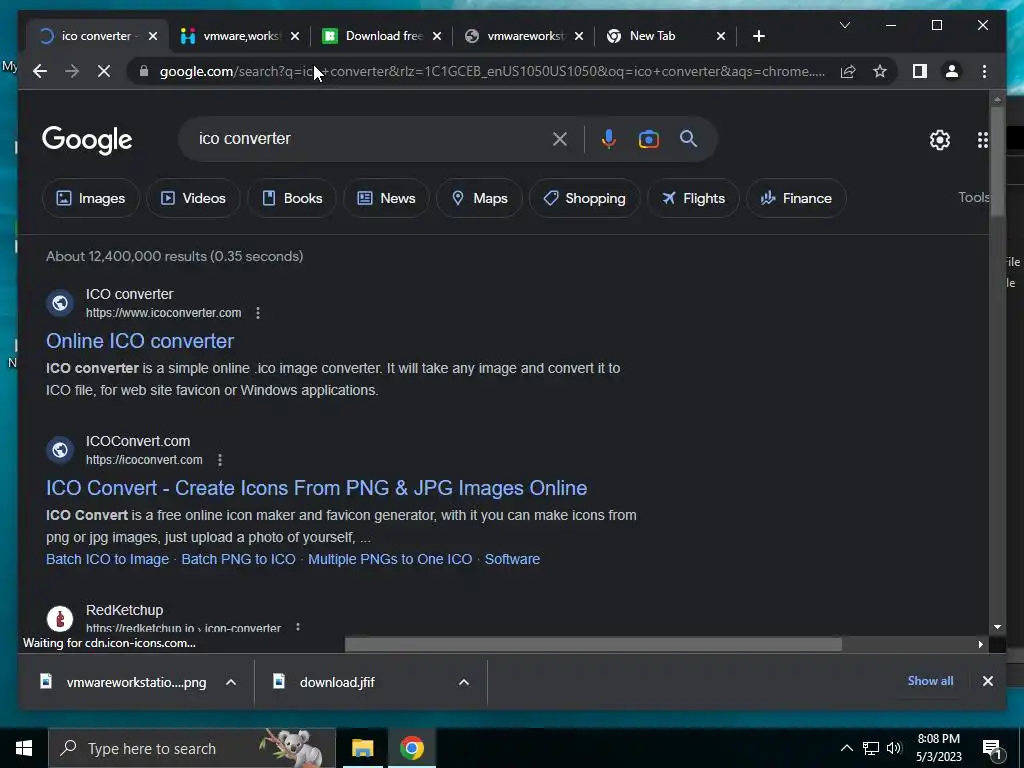Click the horizontal page scrollbar
The height and width of the screenshot is (768, 1024).
click(593, 645)
